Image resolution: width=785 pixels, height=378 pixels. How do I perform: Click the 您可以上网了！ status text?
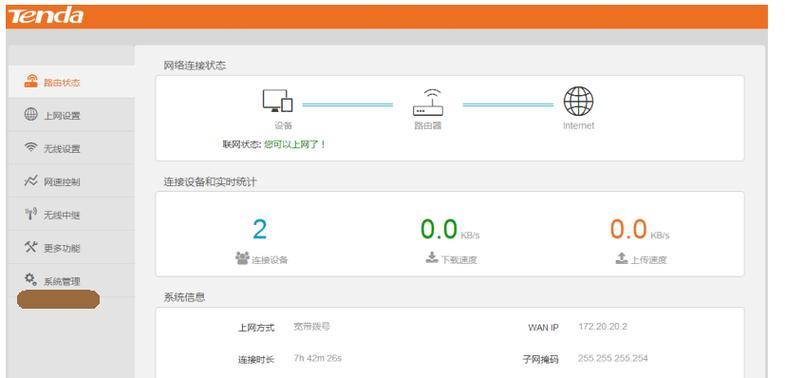pyautogui.click(x=295, y=144)
